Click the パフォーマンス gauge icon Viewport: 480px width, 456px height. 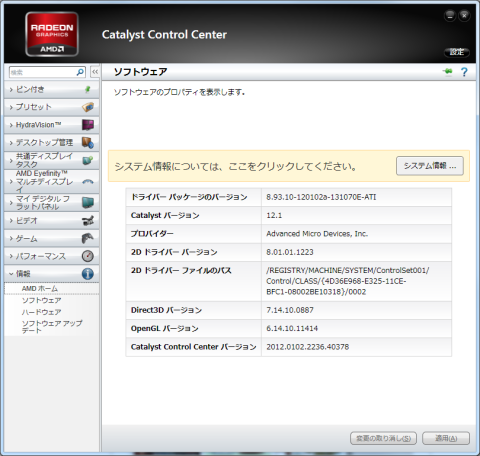(88, 256)
